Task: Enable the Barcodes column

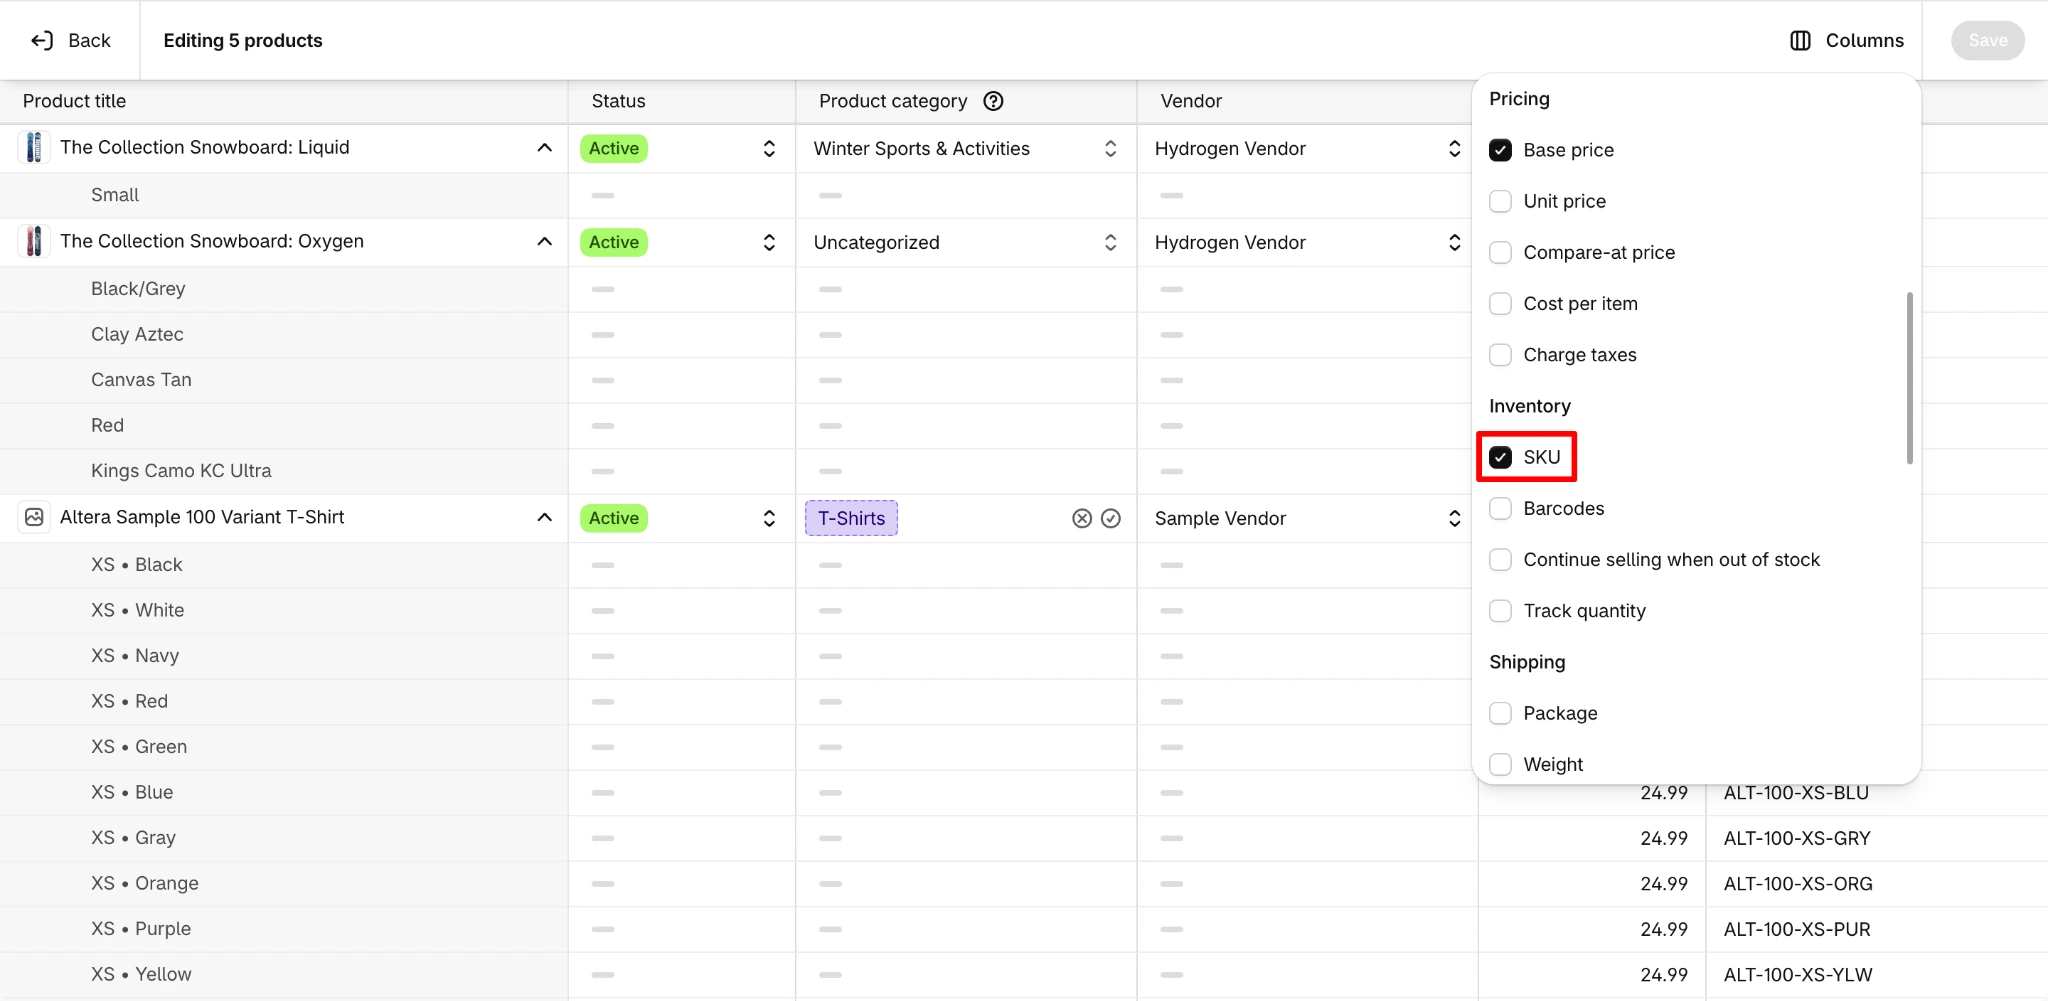Action: (x=1500, y=508)
